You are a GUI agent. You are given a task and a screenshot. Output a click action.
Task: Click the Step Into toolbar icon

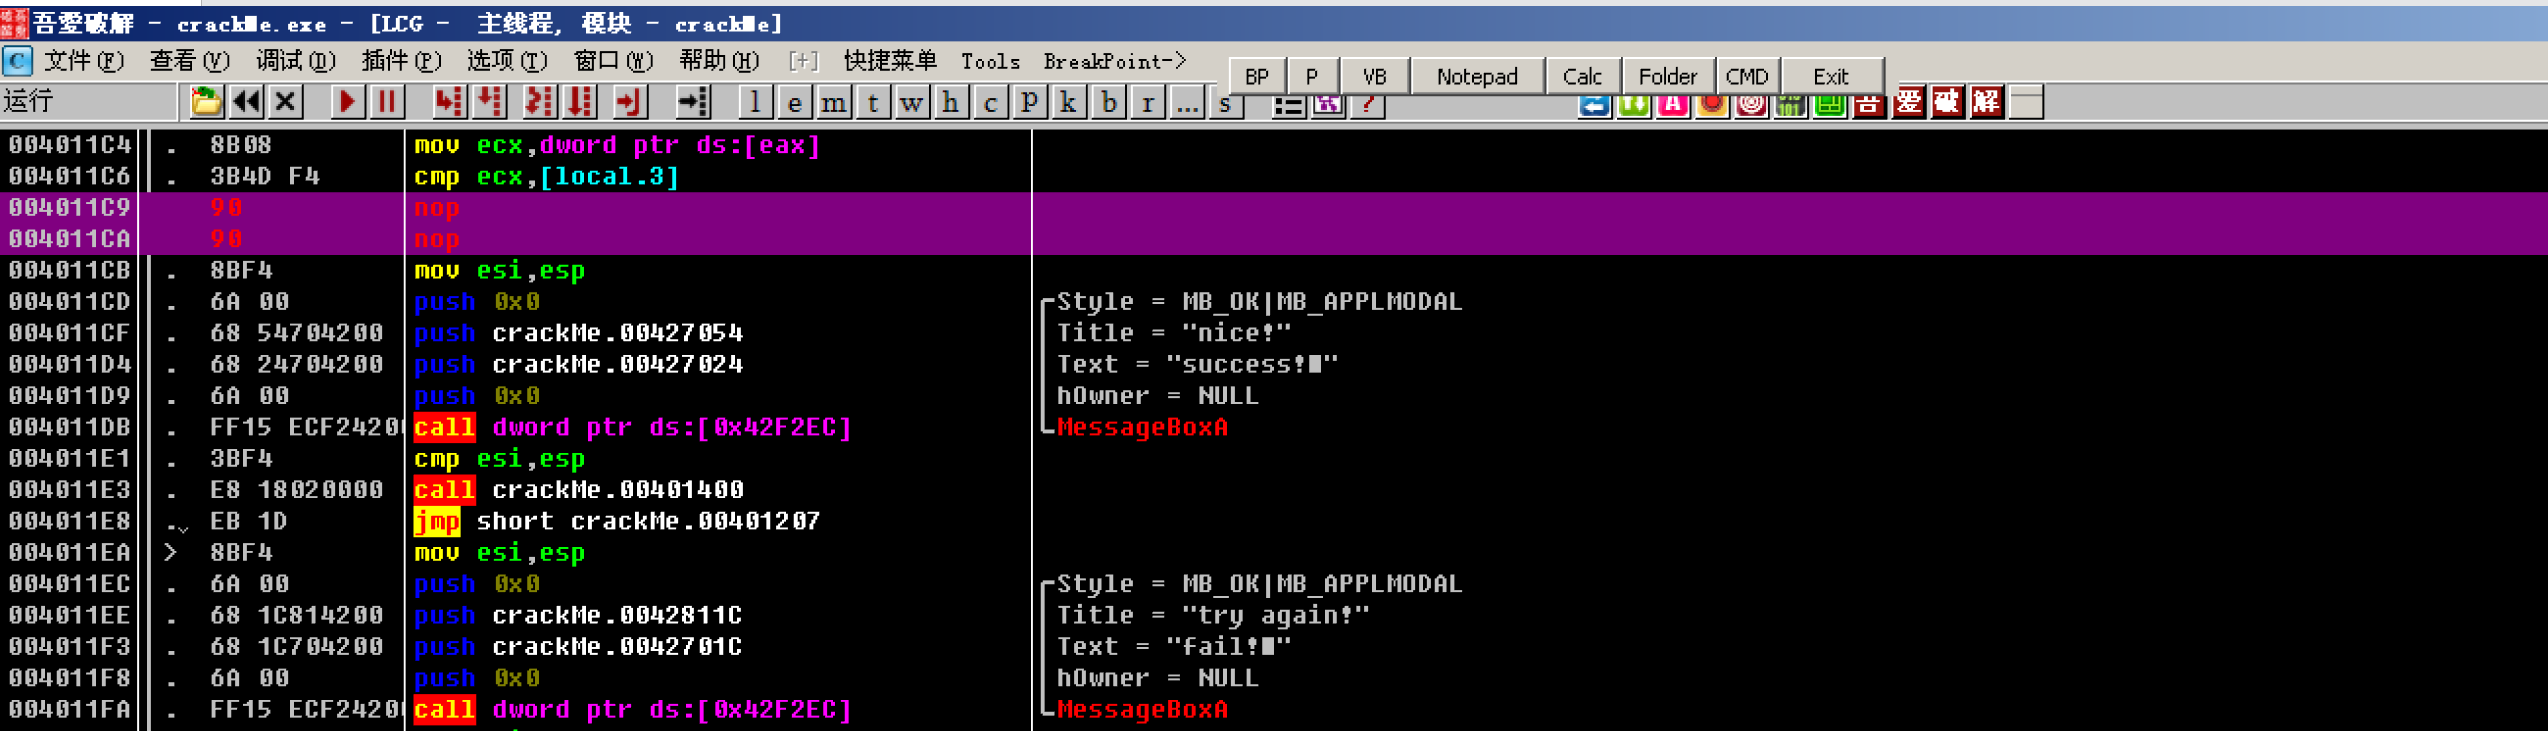click(x=450, y=101)
